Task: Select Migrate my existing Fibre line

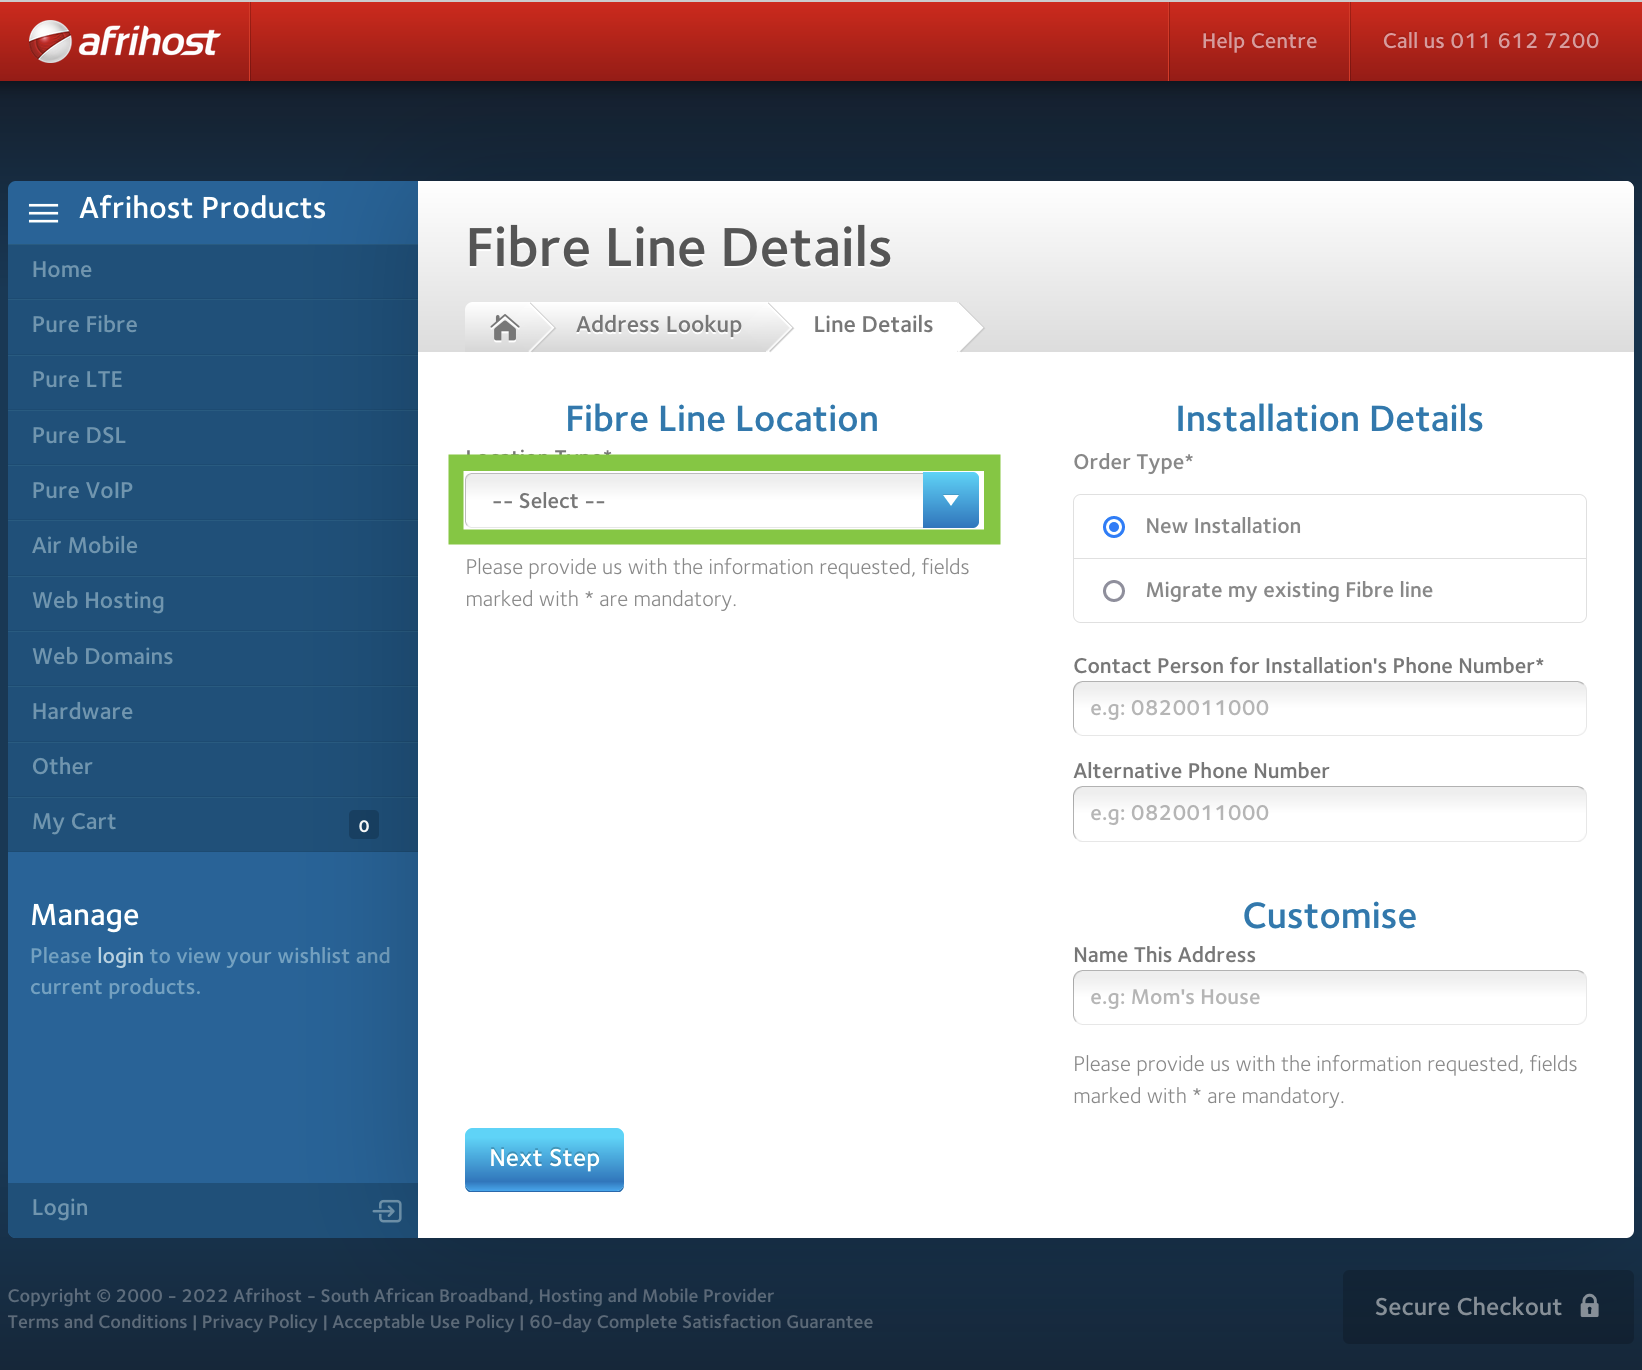Action: click(1114, 591)
